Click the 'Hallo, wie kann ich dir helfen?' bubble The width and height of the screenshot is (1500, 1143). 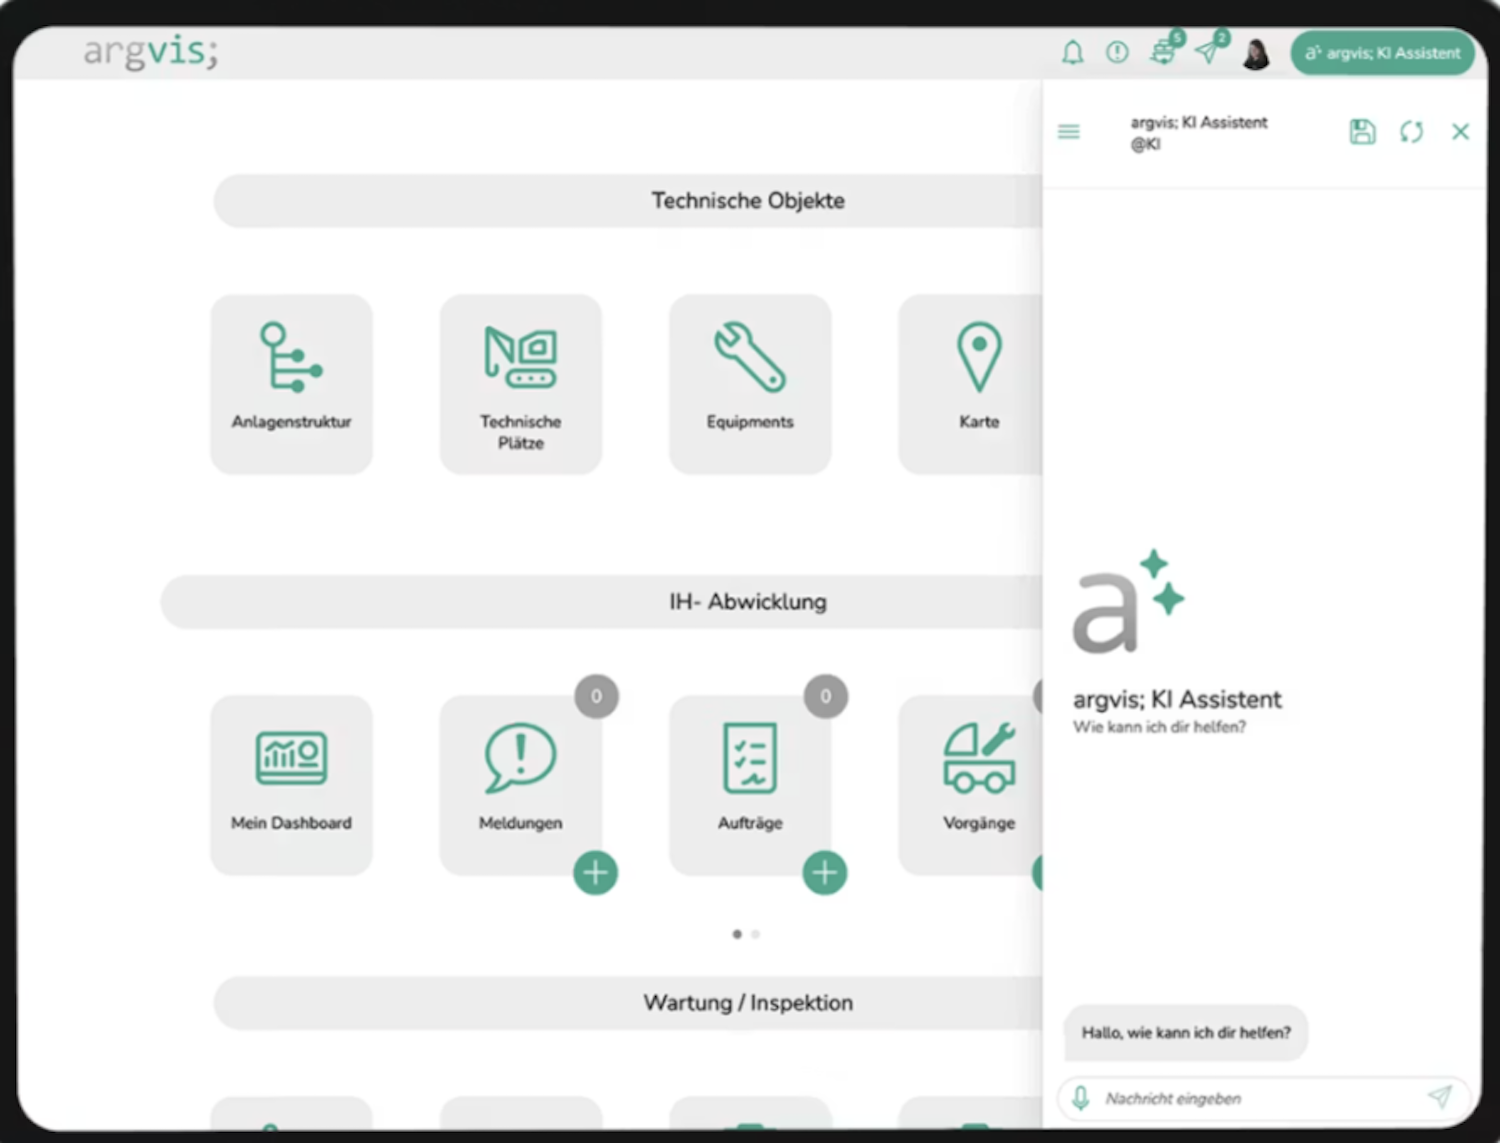(1186, 1032)
